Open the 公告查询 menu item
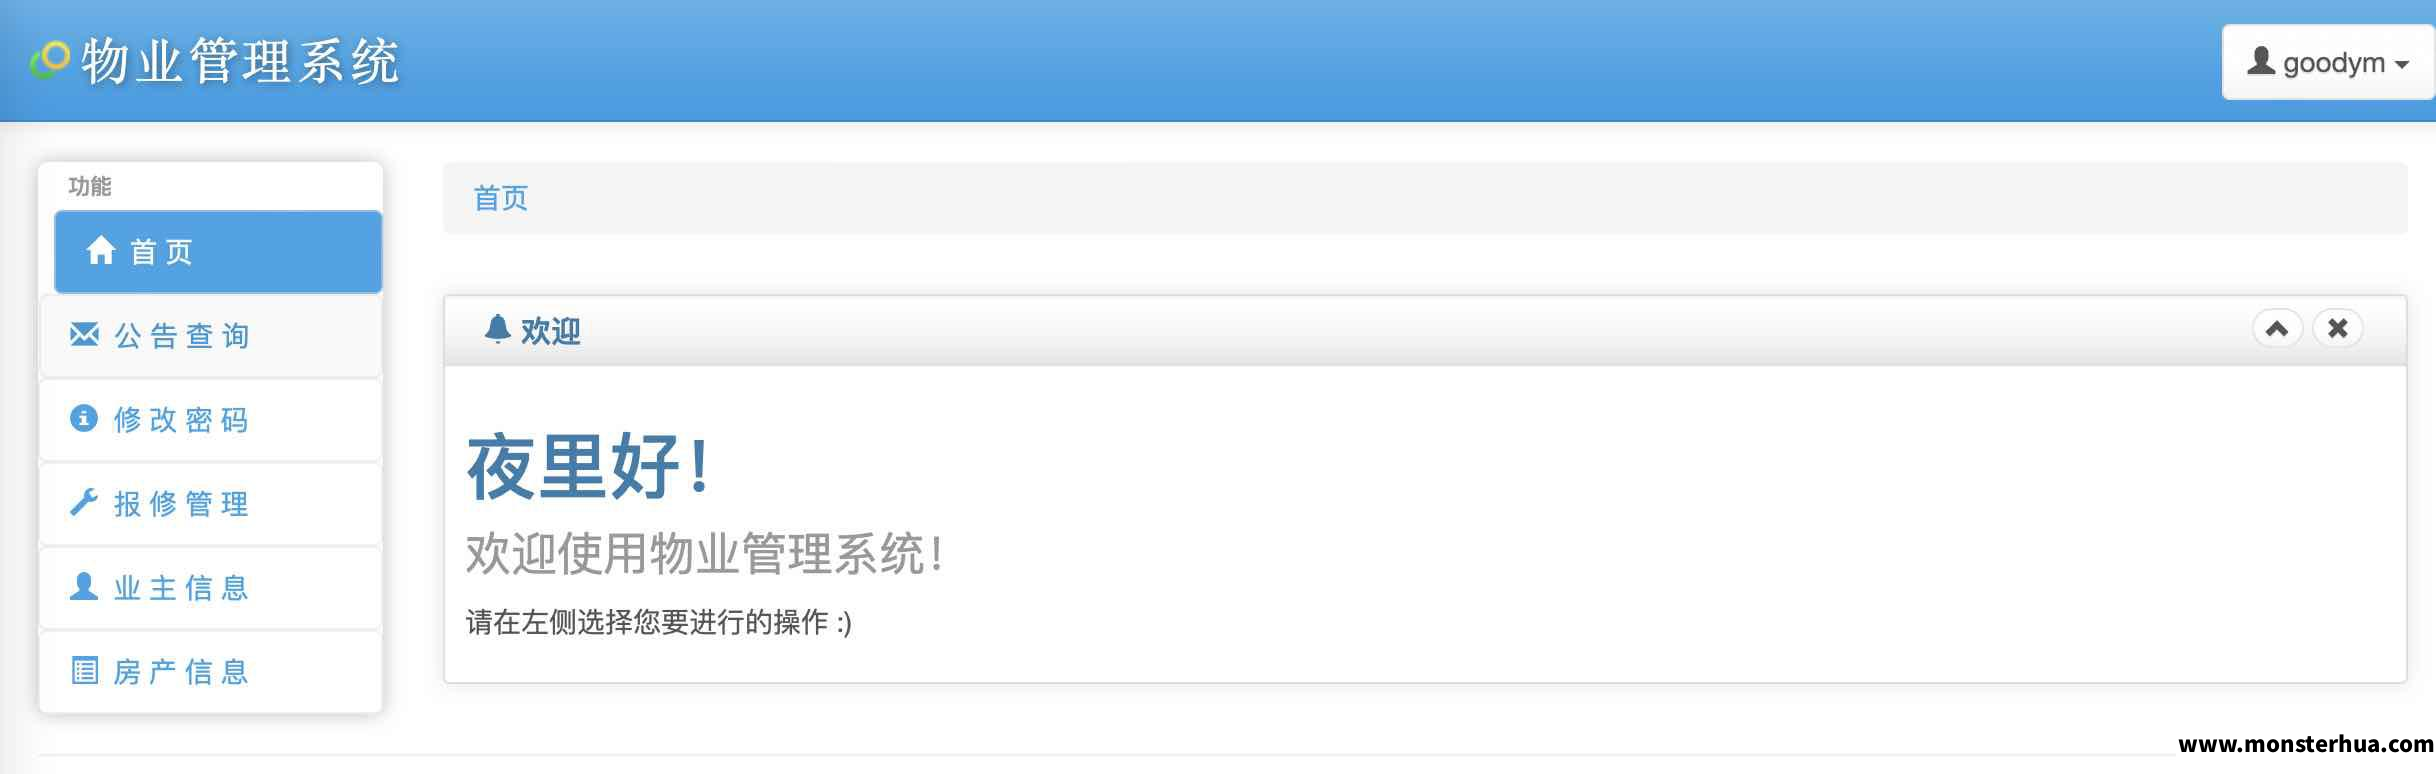The width and height of the screenshot is (2436, 774). click(x=211, y=335)
